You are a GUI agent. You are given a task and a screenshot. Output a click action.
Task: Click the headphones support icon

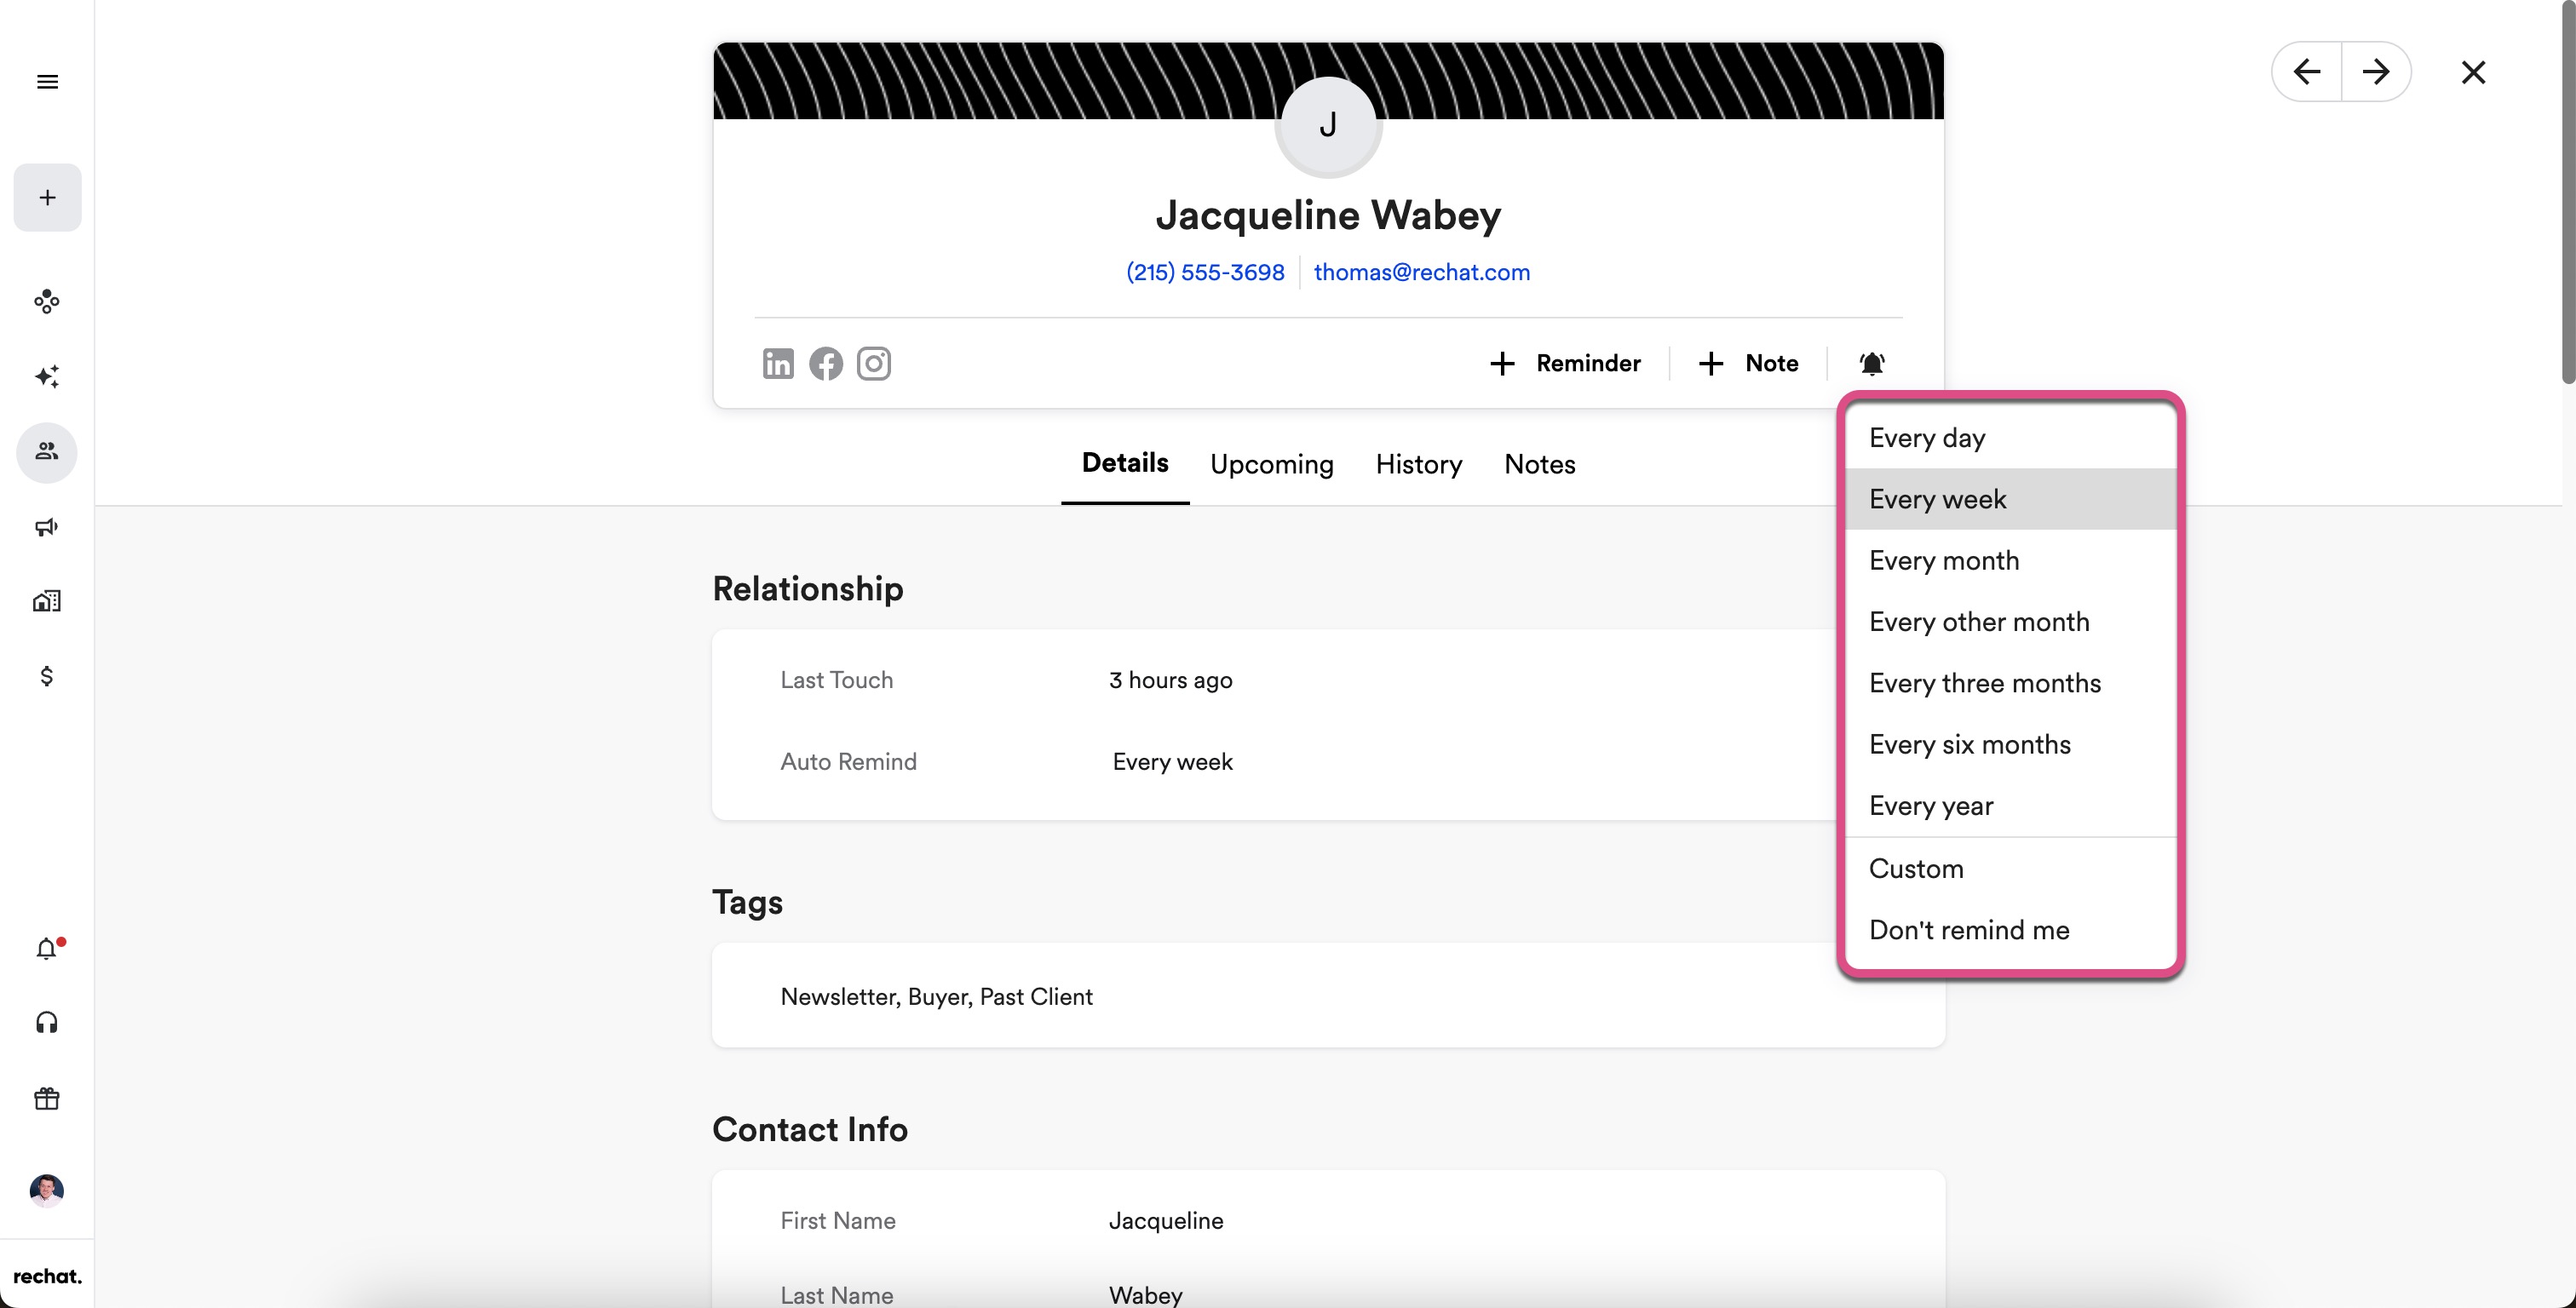pyautogui.click(x=47, y=1022)
